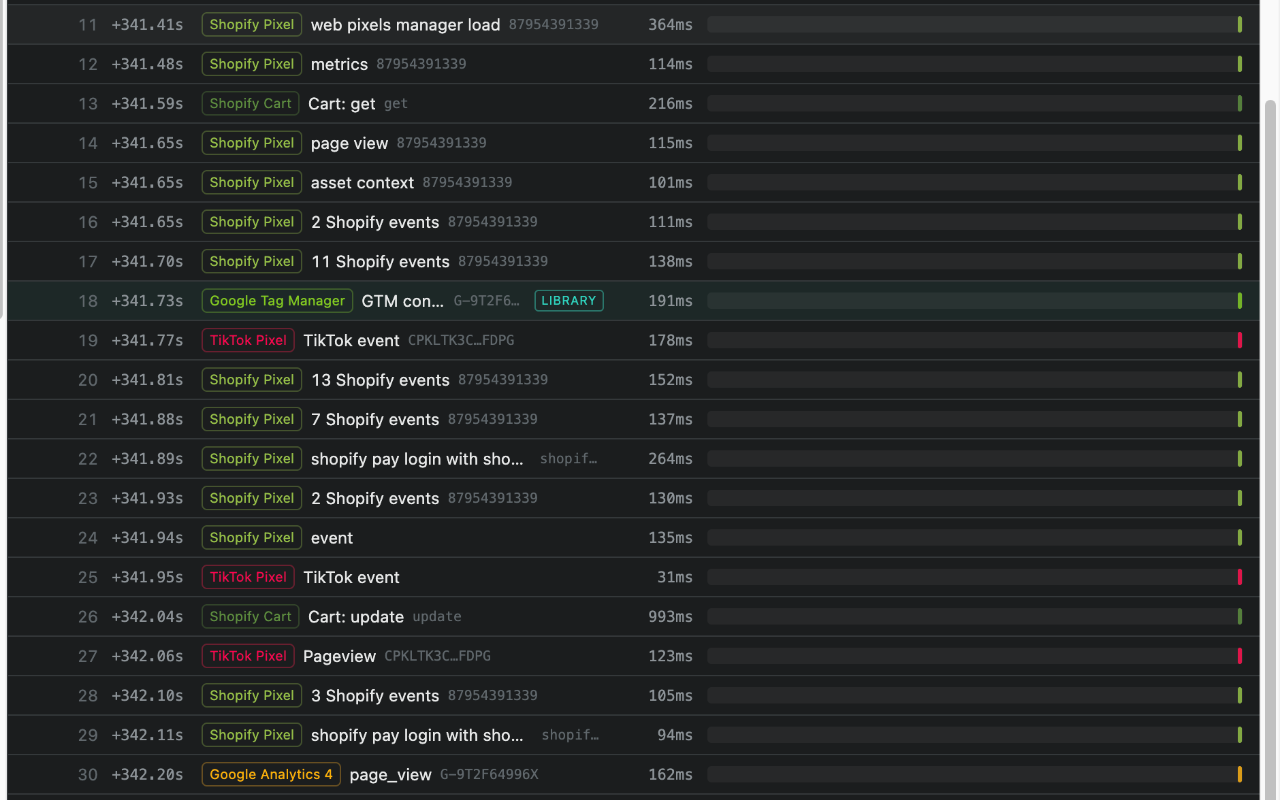Click the Google Analytics 4 badge
Viewport: 1280px width, 800px height.
click(271, 774)
